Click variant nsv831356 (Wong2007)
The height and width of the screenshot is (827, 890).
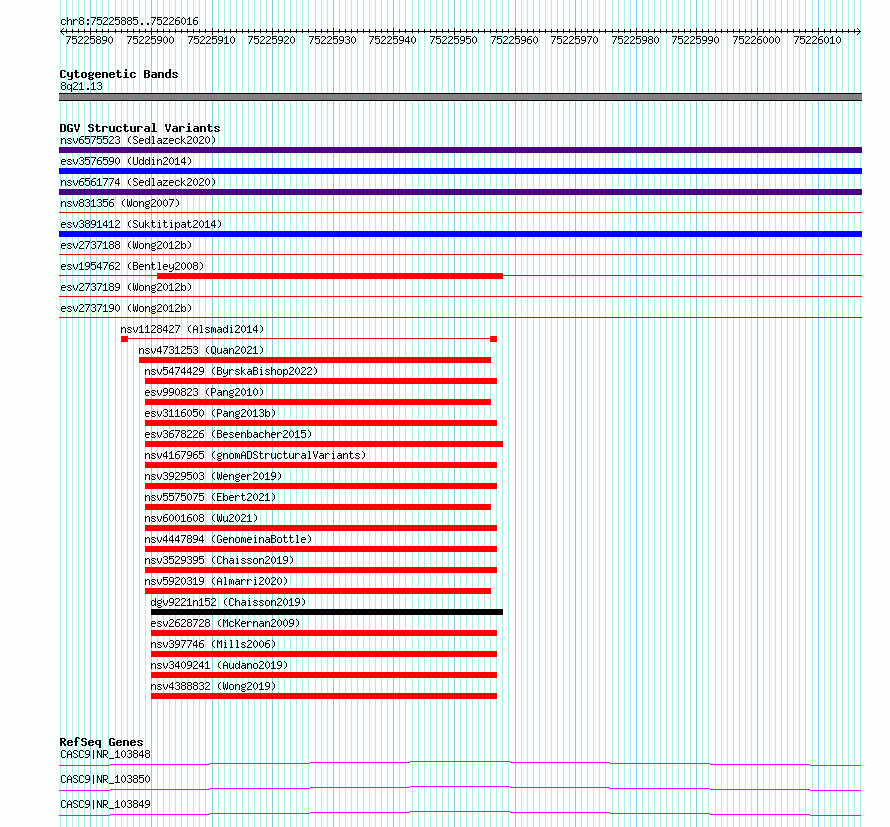click(x=120, y=203)
